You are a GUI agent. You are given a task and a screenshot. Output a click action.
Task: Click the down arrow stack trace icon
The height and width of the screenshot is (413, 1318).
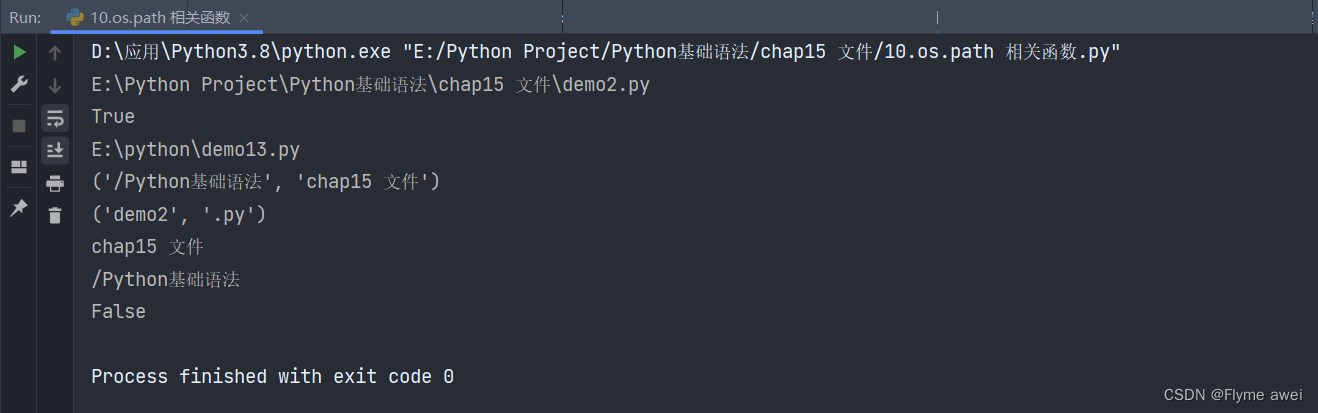55,85
